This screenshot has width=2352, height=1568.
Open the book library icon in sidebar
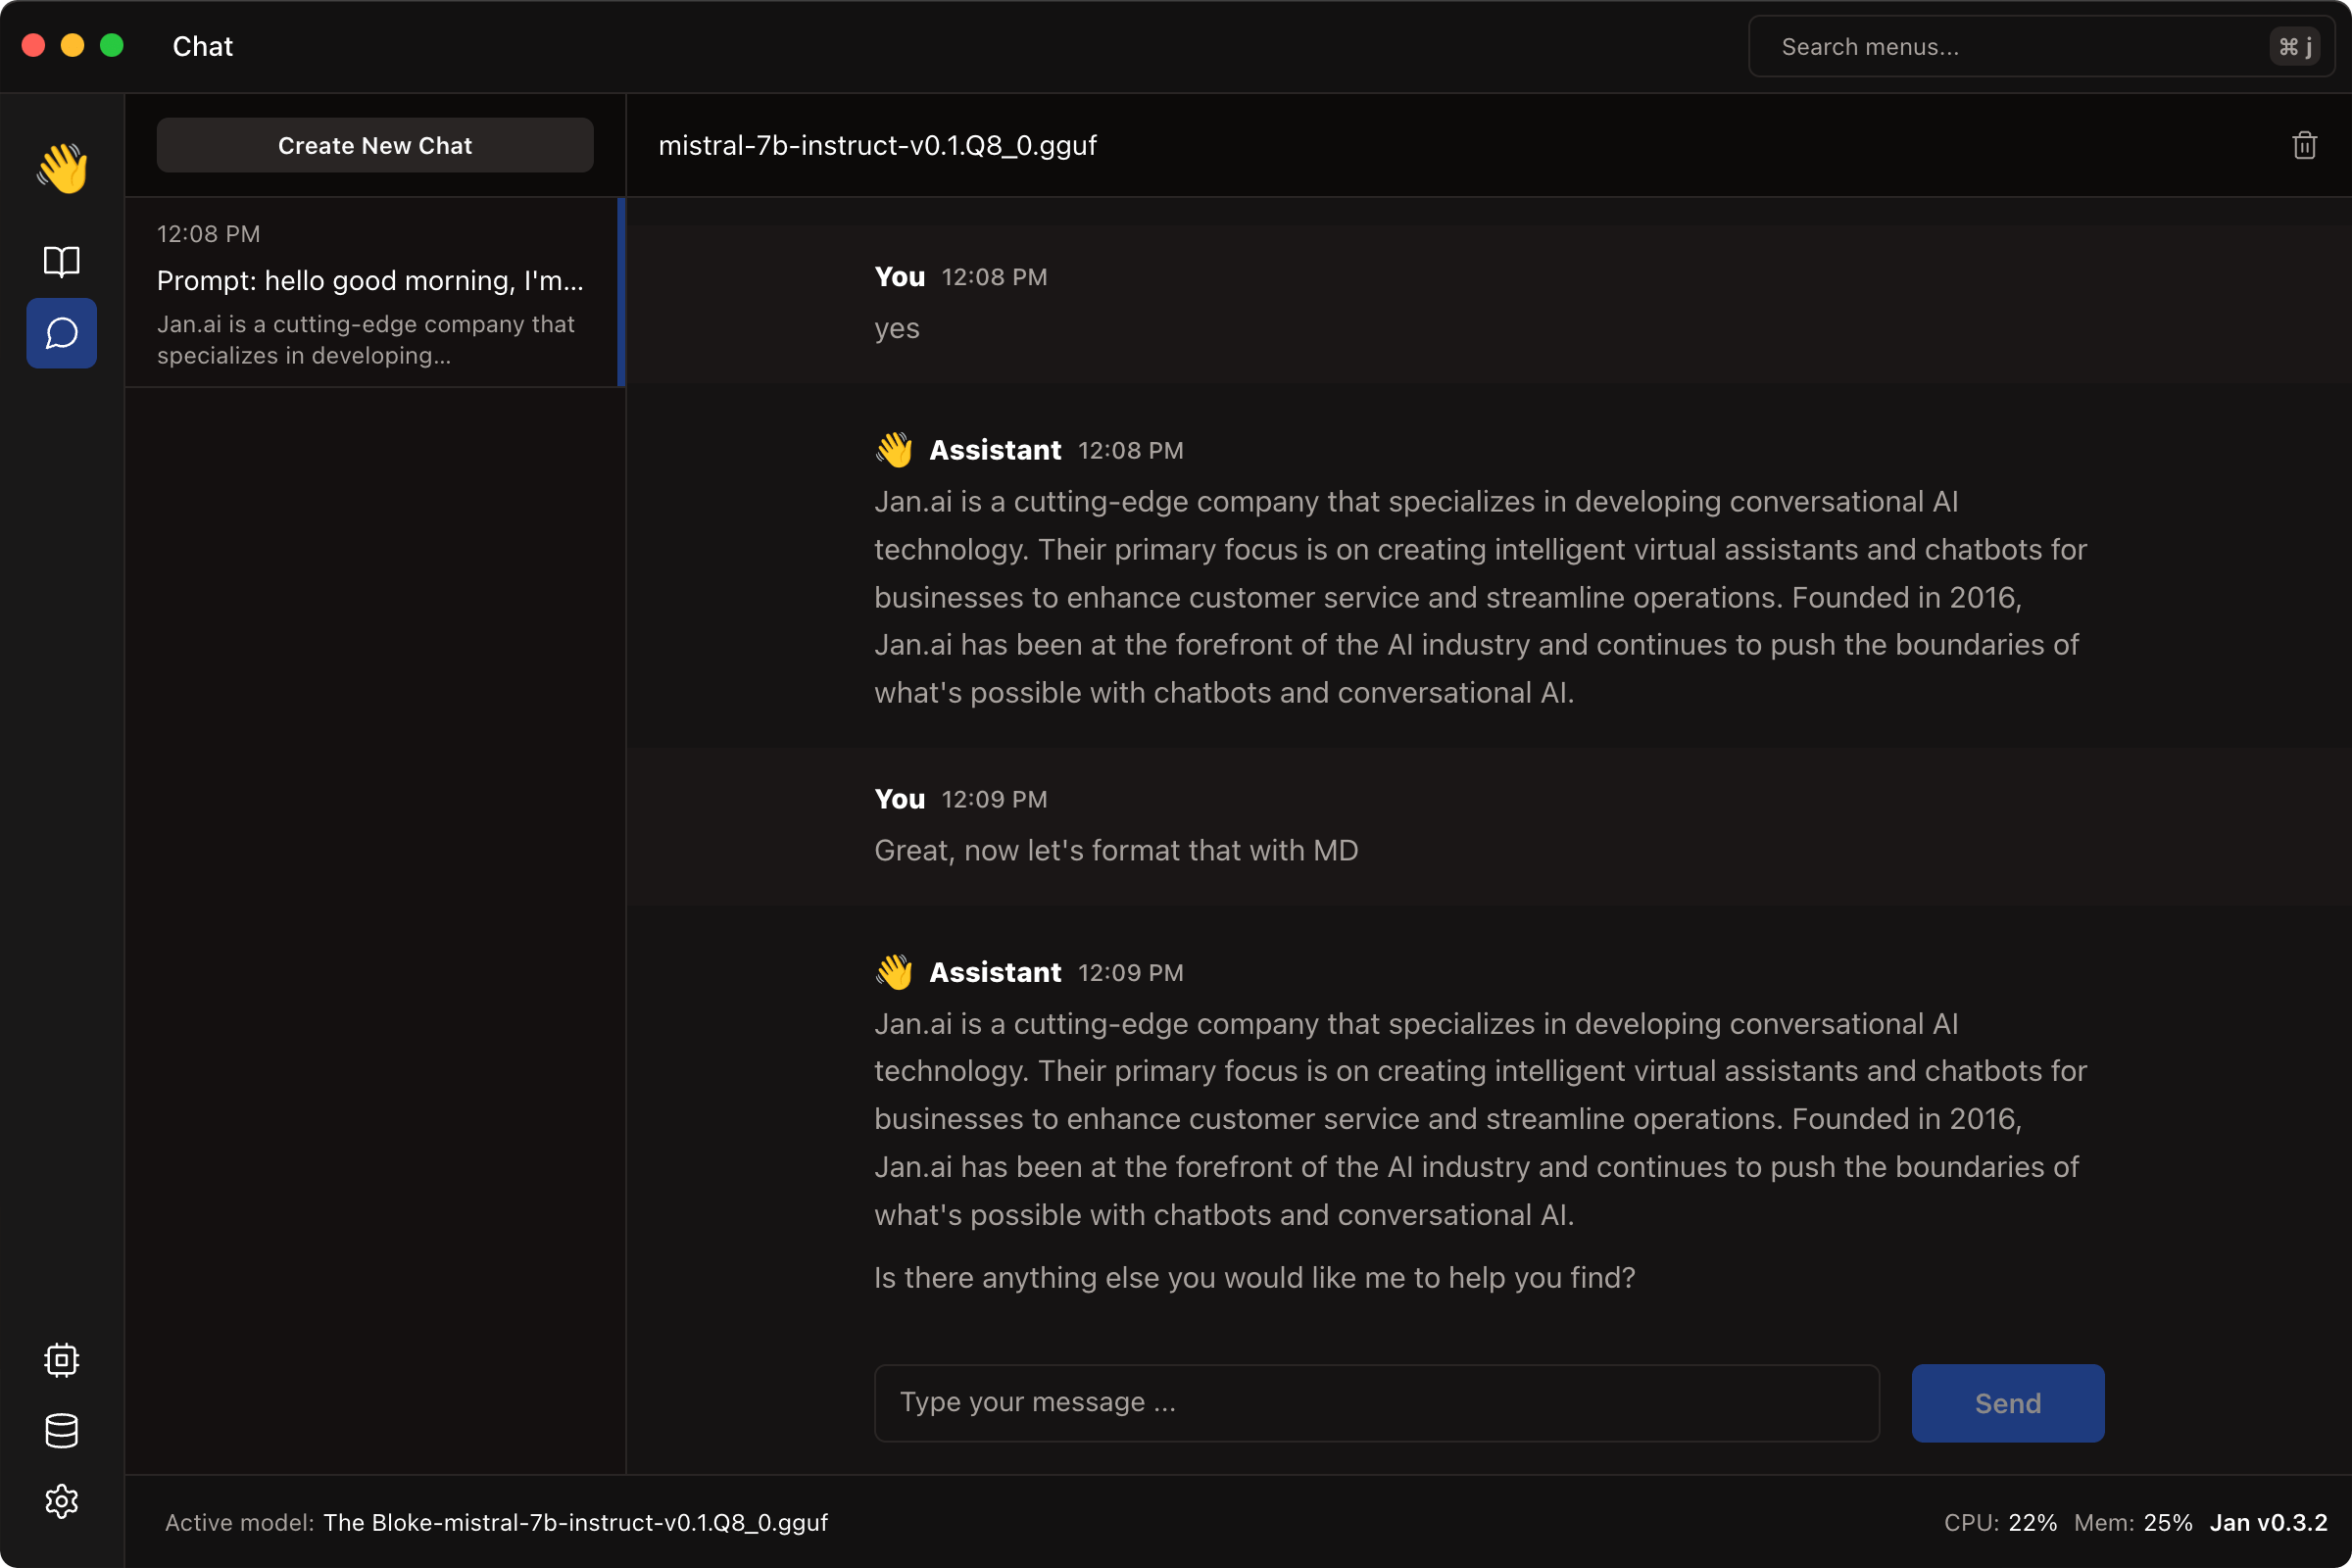[62, 262]
